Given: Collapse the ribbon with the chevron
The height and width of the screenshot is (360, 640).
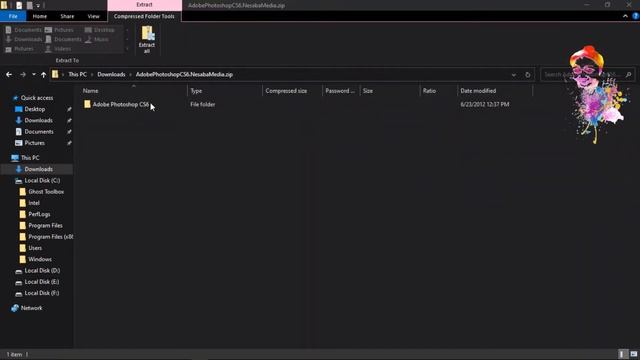Looking at the screenshot, I should 625,16.
